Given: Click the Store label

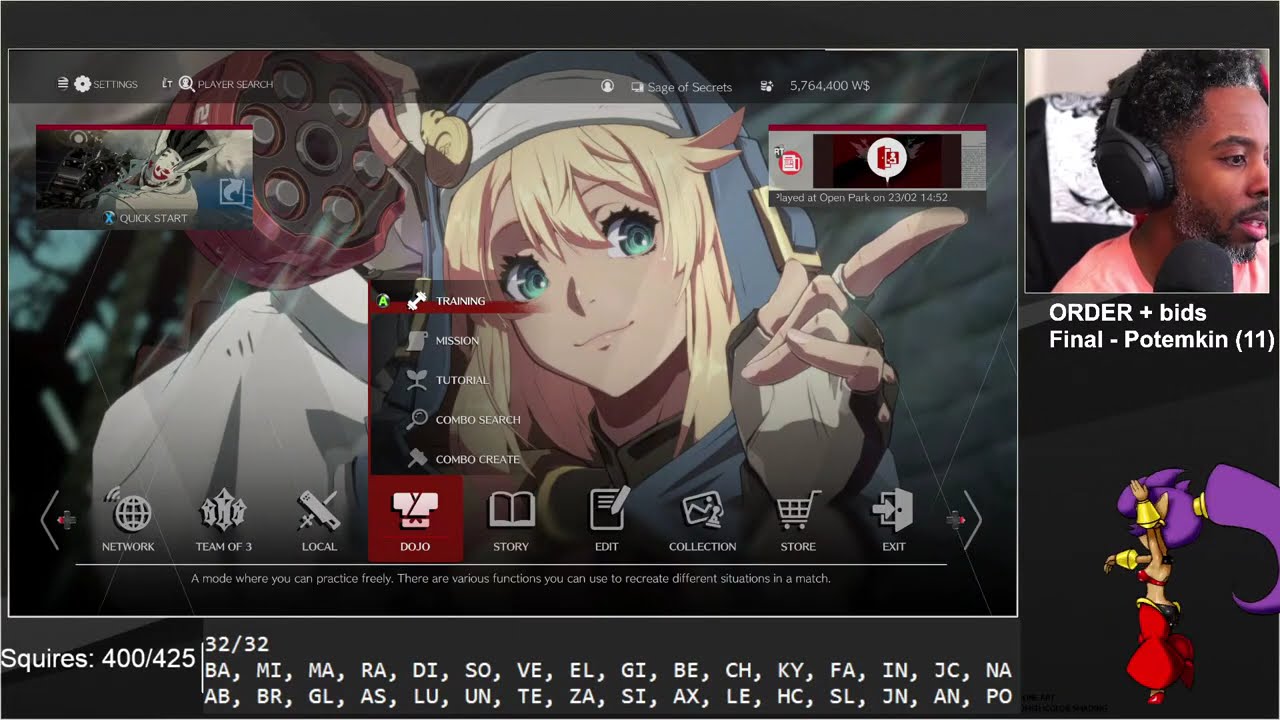Looking at the screenshot, I should pyautogui.click(x=798, y=547).
